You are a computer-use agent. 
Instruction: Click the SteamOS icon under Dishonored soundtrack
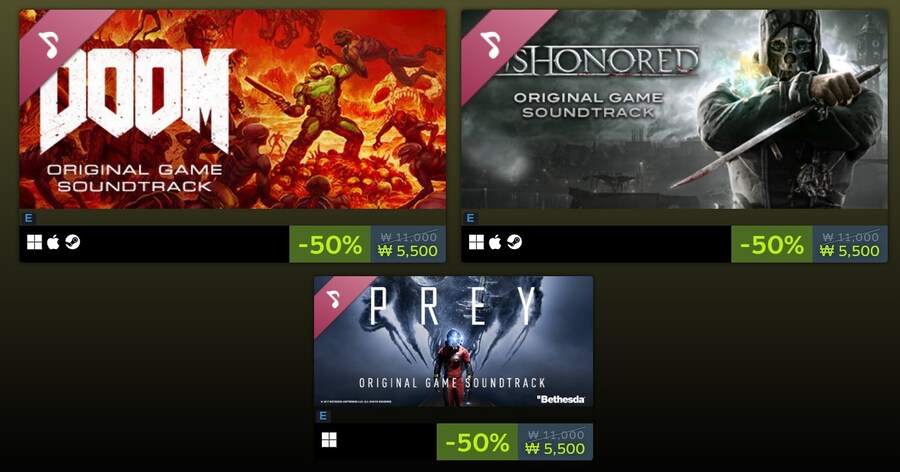point(514,242)
